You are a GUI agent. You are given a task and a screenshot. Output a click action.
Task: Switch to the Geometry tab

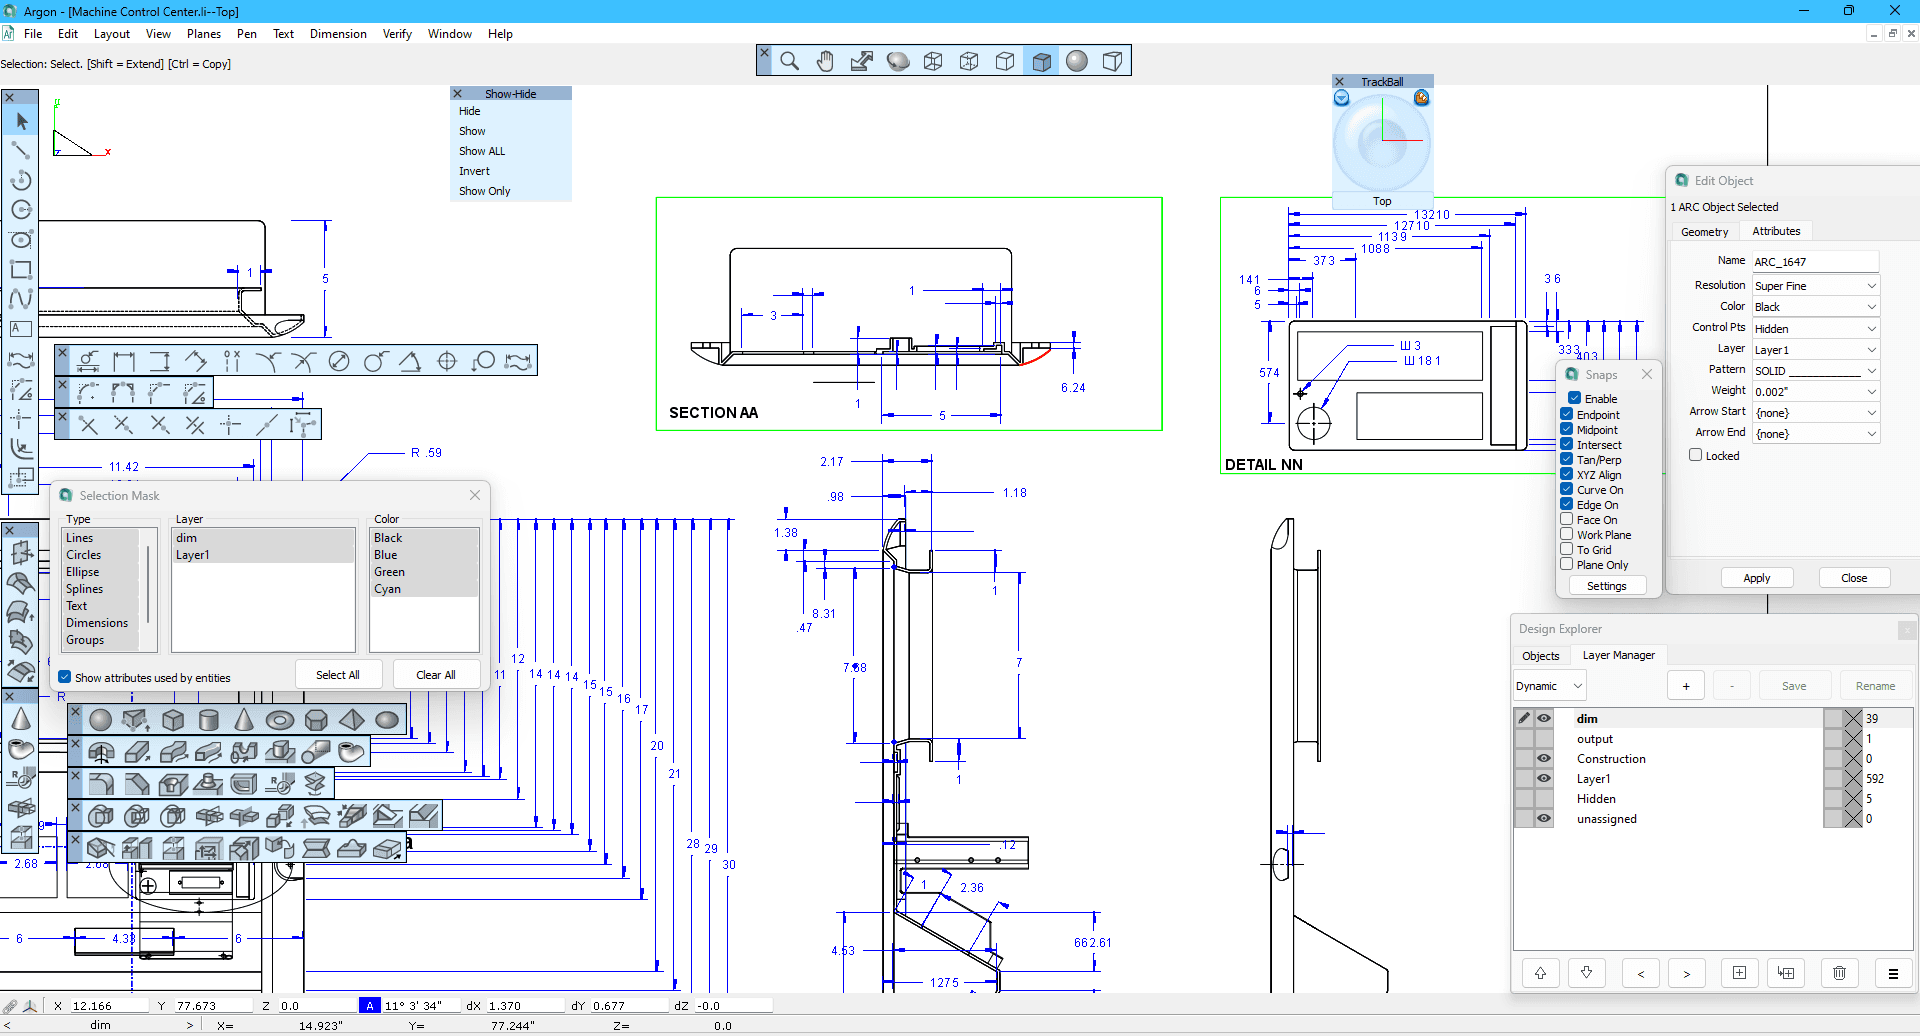click(1704, 231)
